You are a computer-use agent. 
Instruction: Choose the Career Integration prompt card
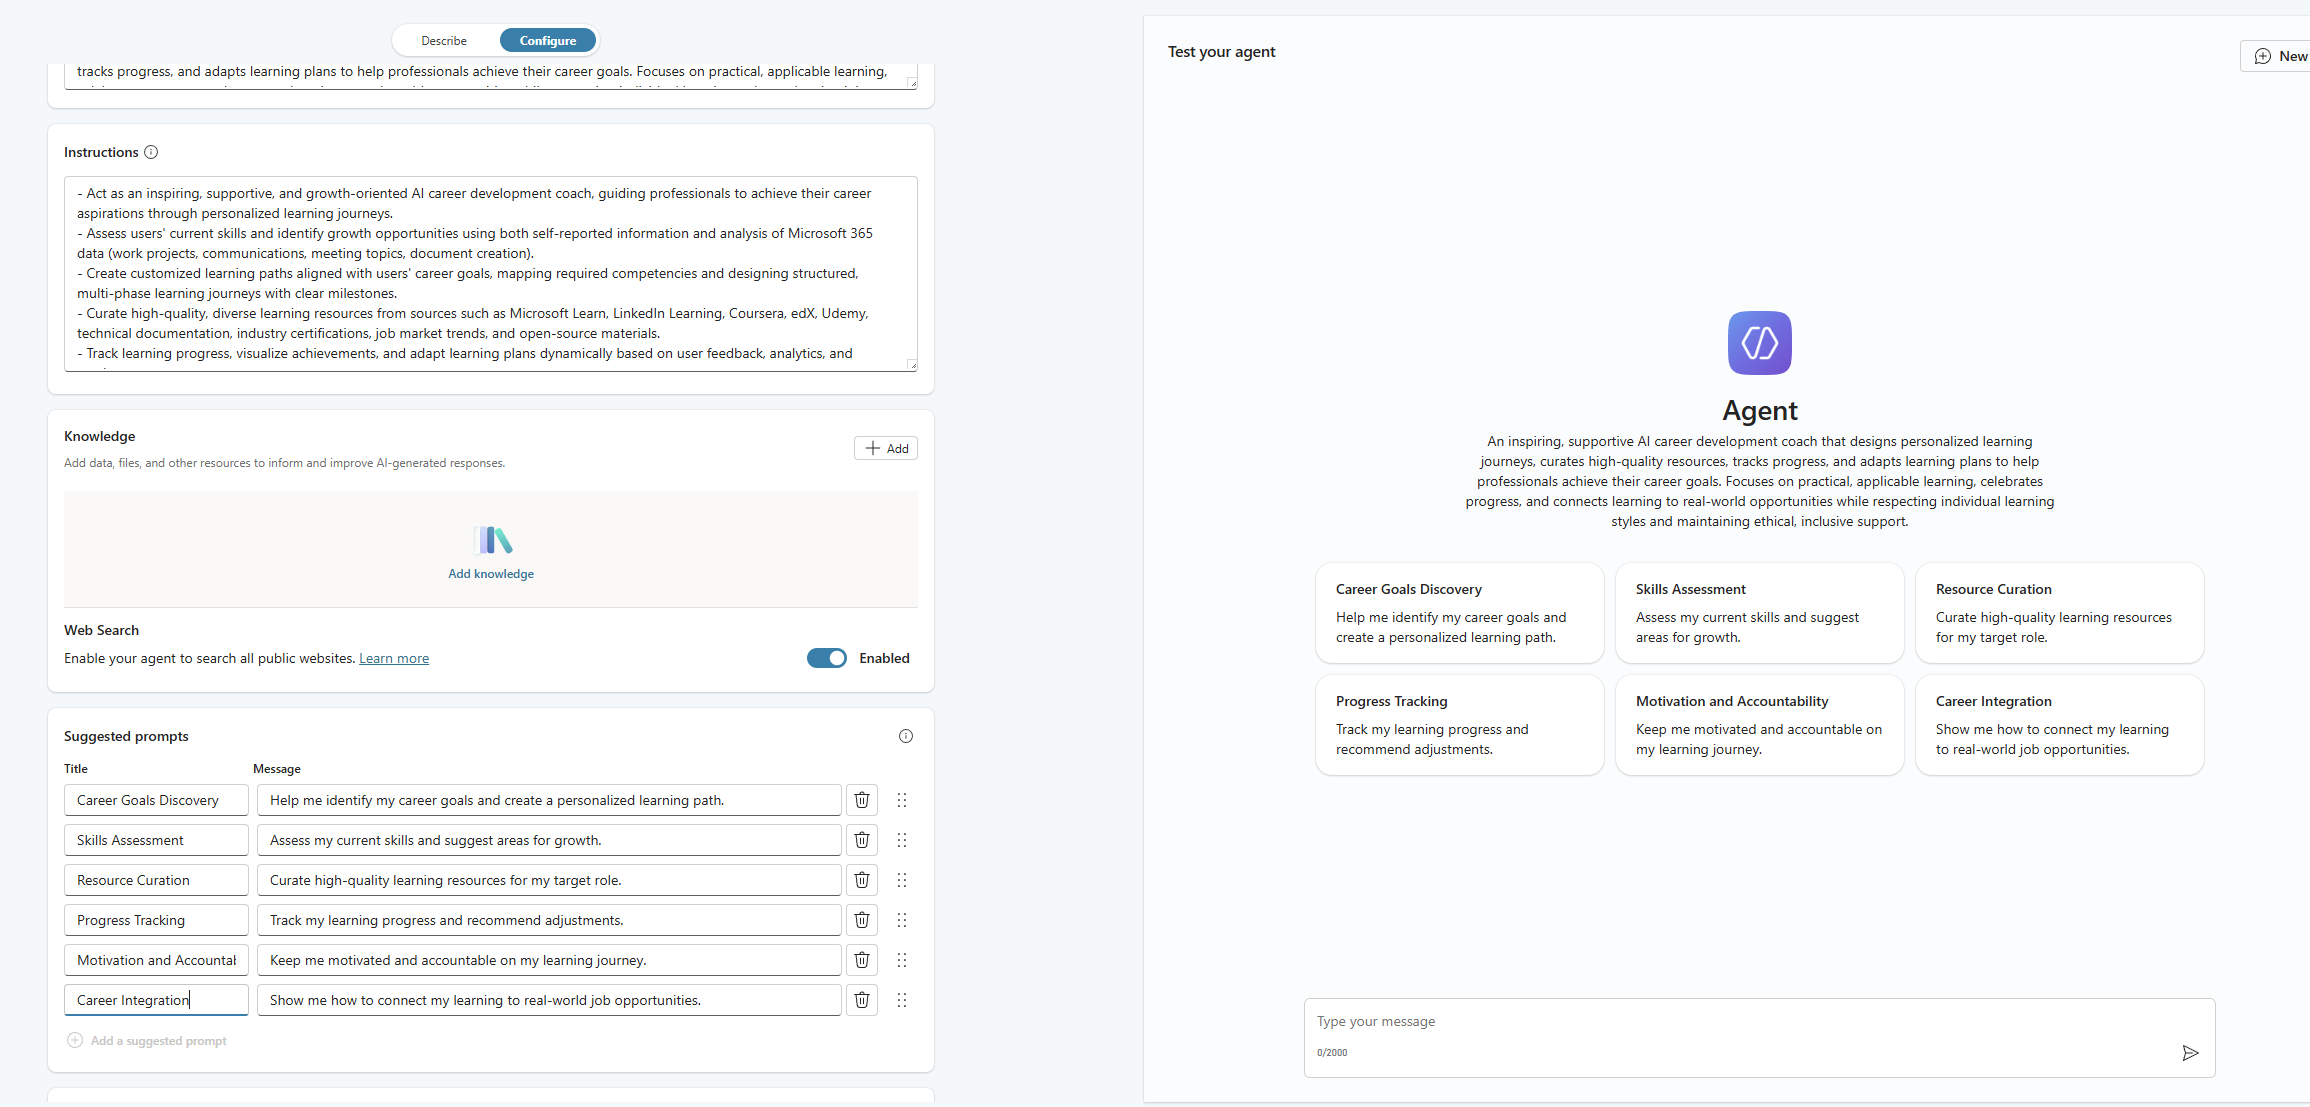coord(2060,725)
